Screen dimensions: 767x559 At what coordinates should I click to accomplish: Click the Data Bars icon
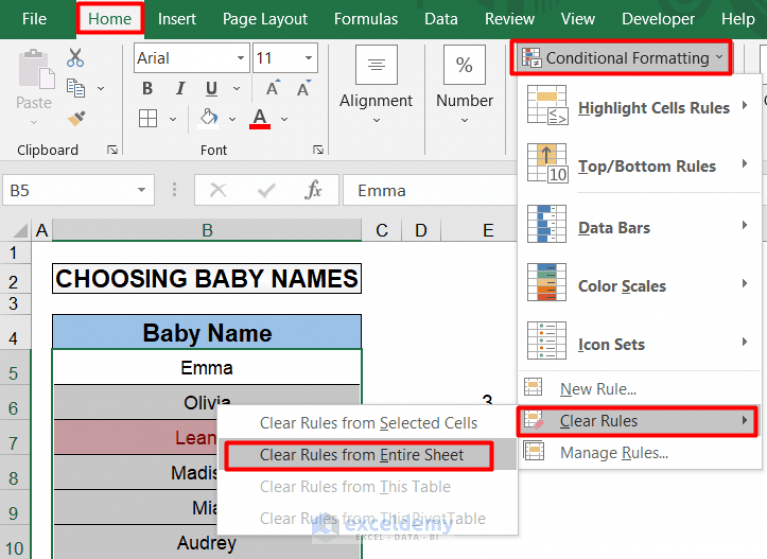pyautogui.click(x=547, y=224)
